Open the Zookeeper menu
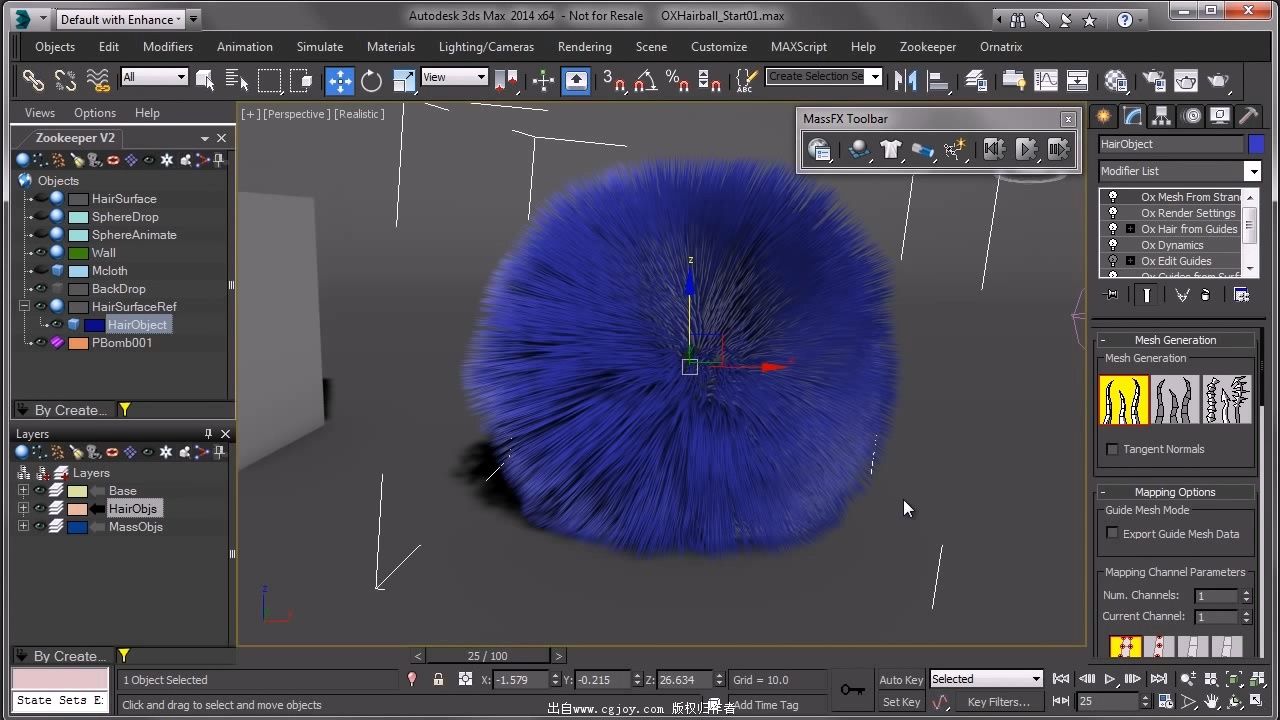Screen dimensions: 1280x720 928,47
